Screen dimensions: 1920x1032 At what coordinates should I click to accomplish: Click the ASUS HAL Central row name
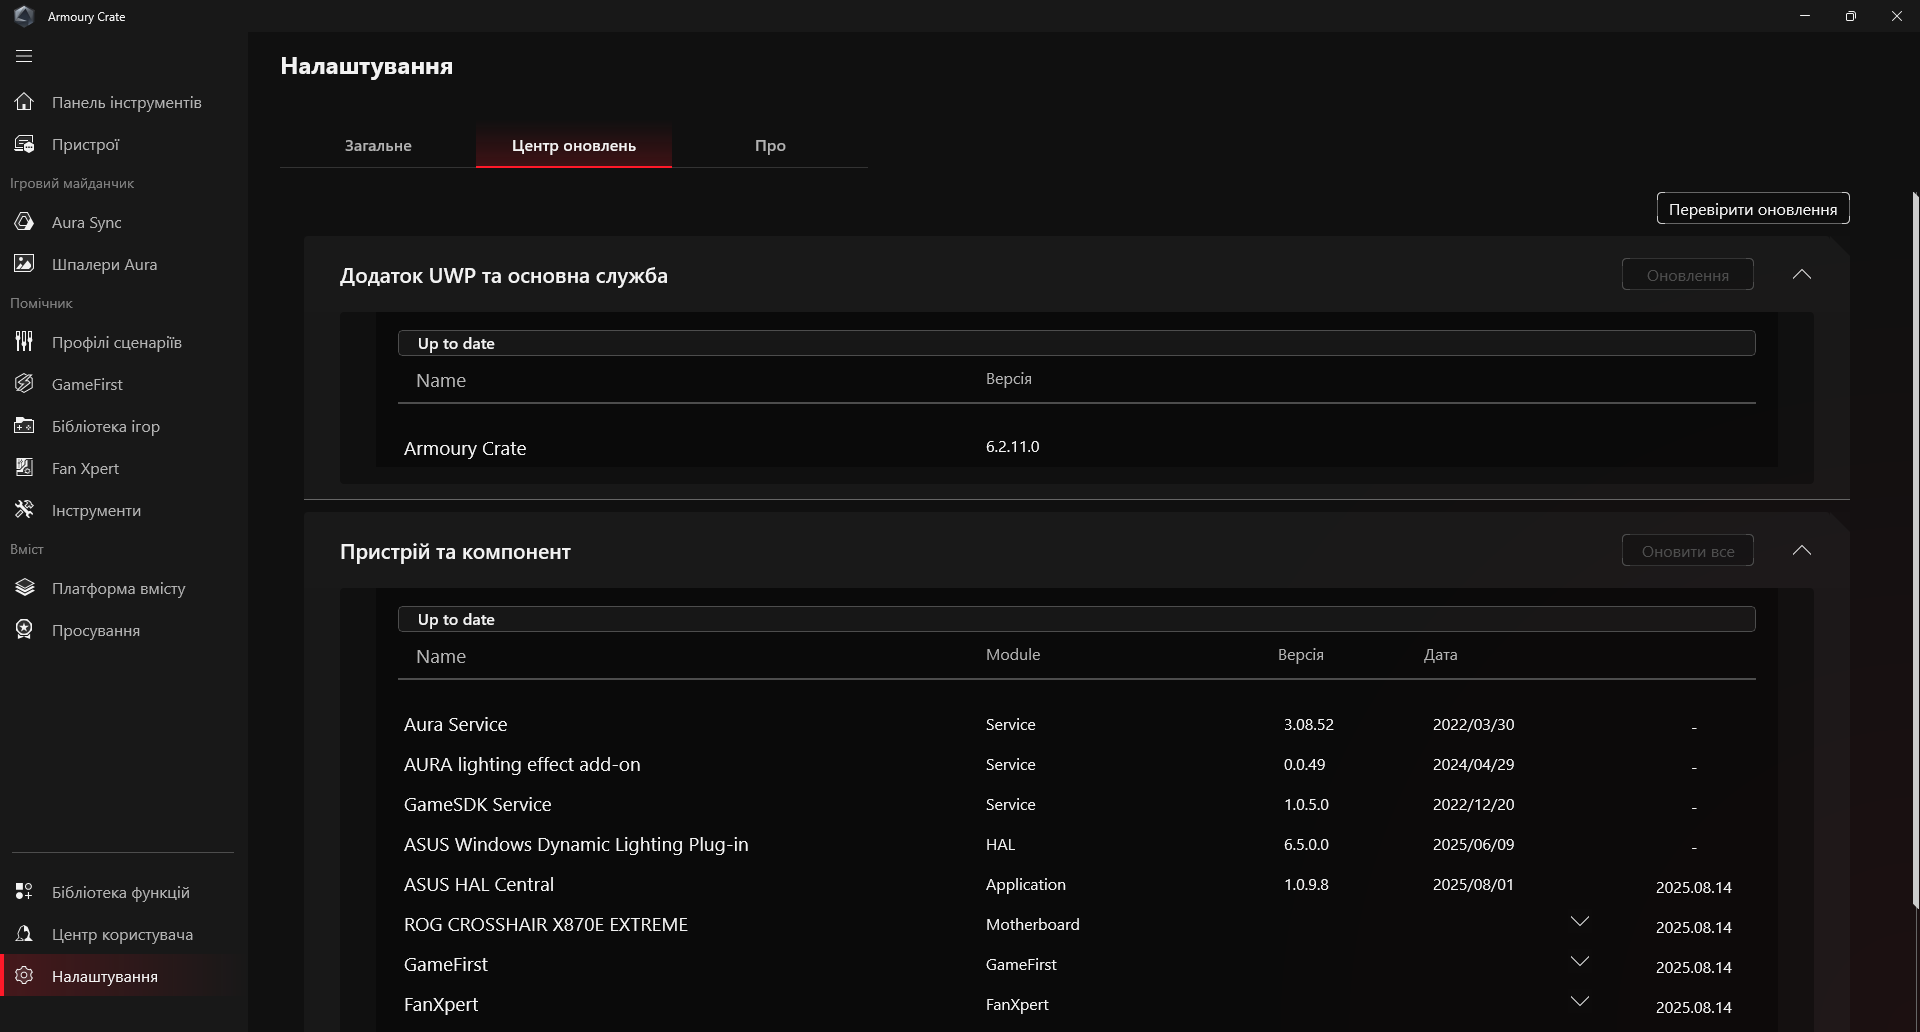tap(478, 884)
